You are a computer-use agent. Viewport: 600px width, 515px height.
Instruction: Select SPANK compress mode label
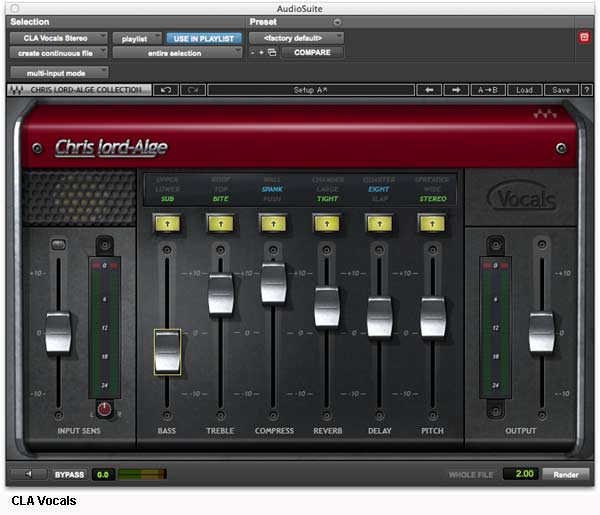click(272, 189)
